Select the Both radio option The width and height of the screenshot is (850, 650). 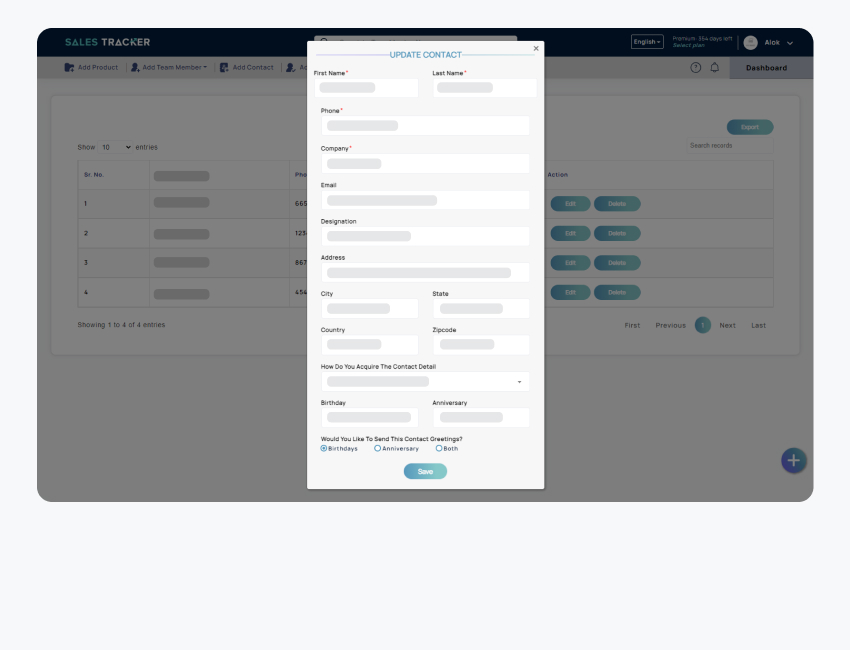tap(439, 448)
